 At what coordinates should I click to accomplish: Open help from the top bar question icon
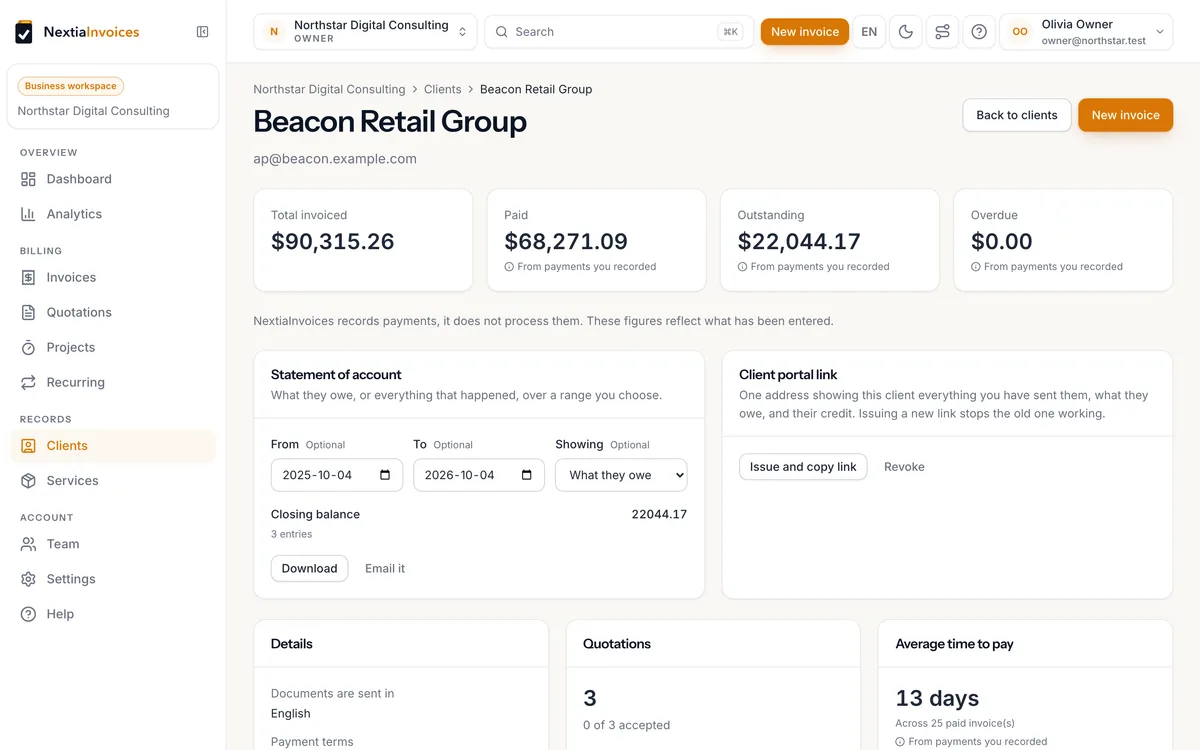coord(979,32)
